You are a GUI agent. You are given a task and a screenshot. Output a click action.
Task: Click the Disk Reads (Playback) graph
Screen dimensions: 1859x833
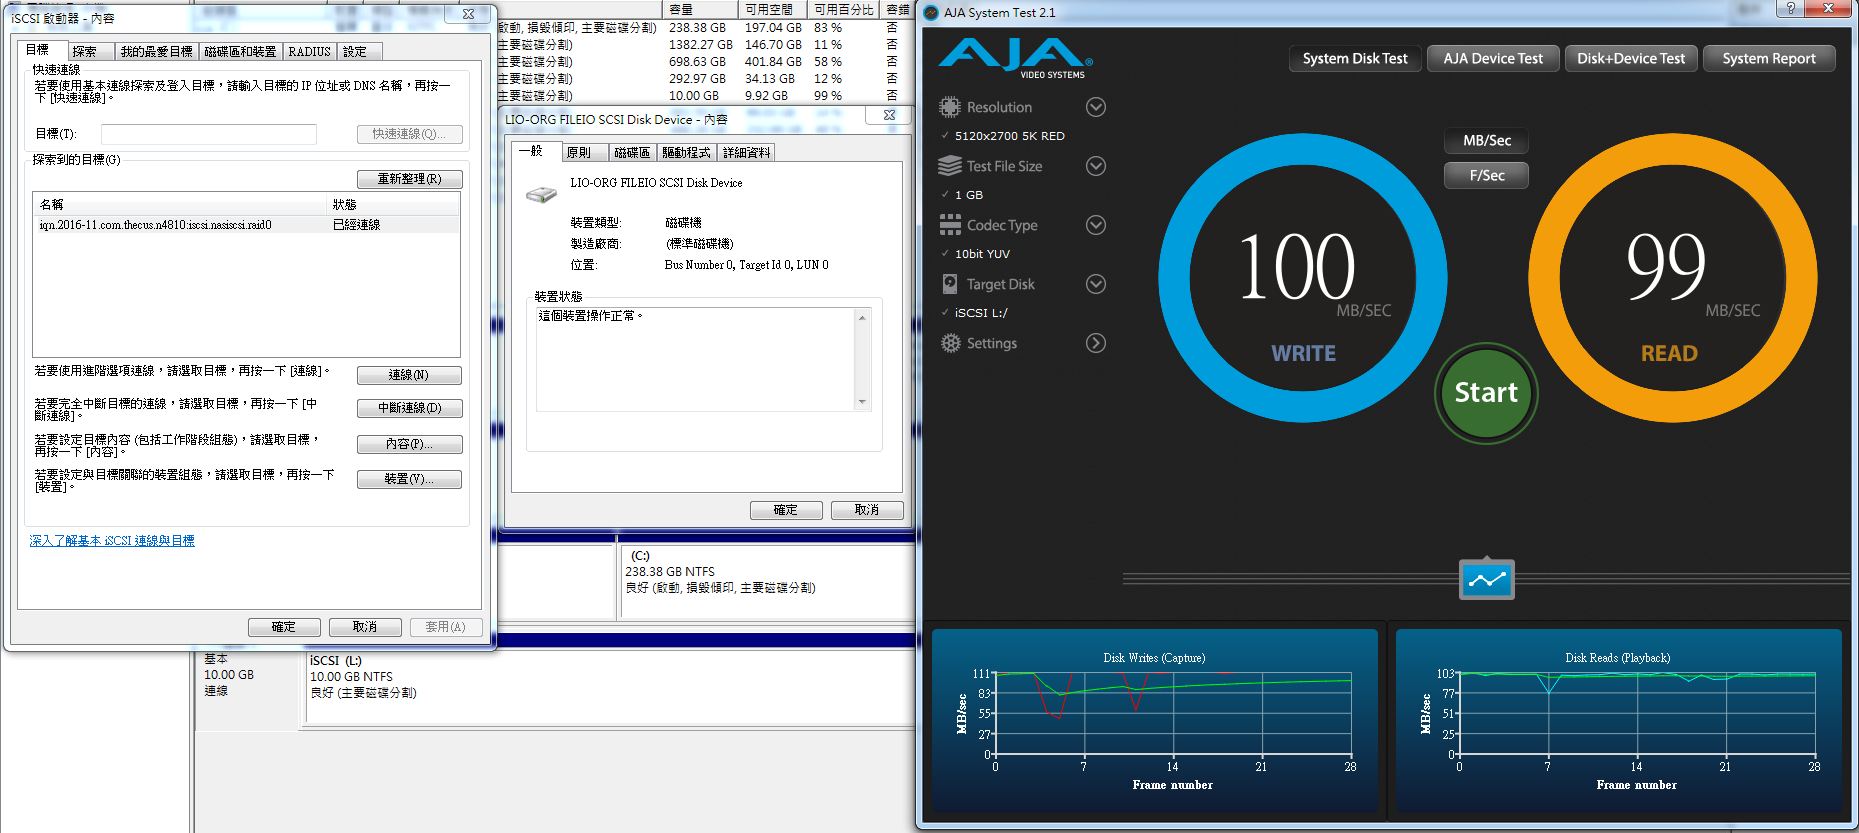pyautogui.click(x=1618, y=719)
